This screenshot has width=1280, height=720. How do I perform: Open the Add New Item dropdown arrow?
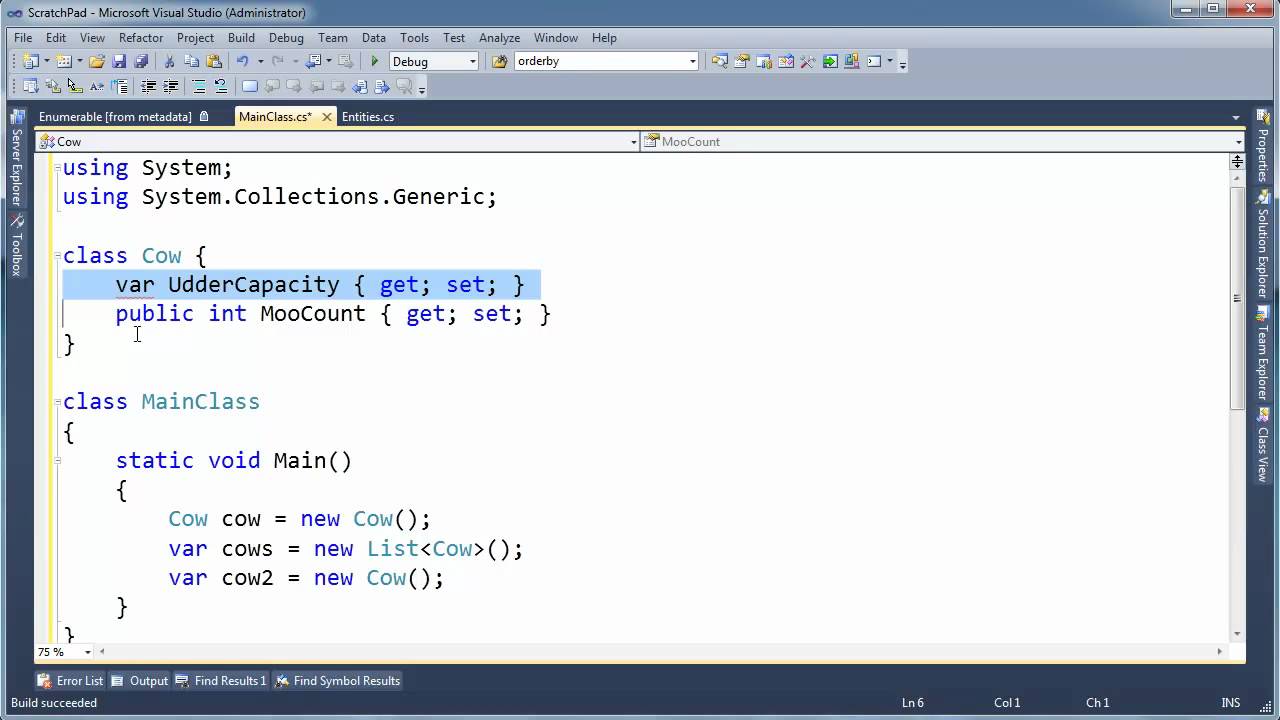tap(79, 62)
